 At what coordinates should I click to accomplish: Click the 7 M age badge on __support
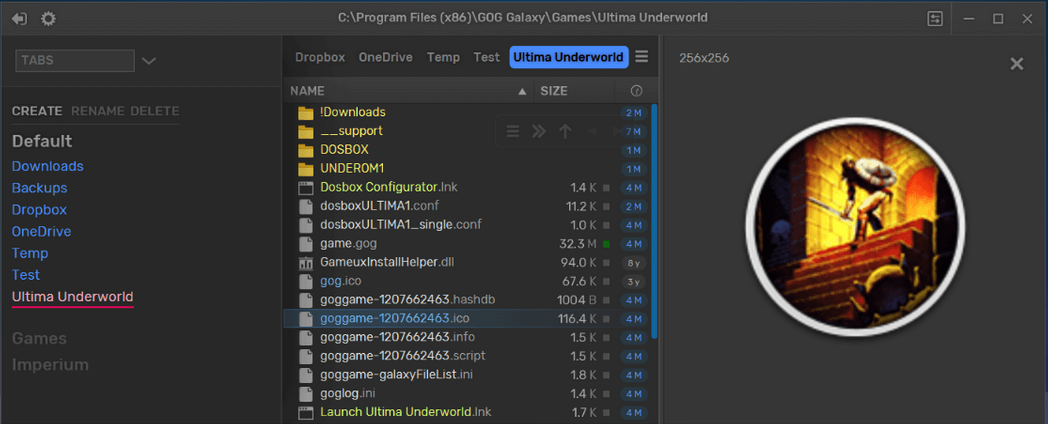tap(633, 132)
